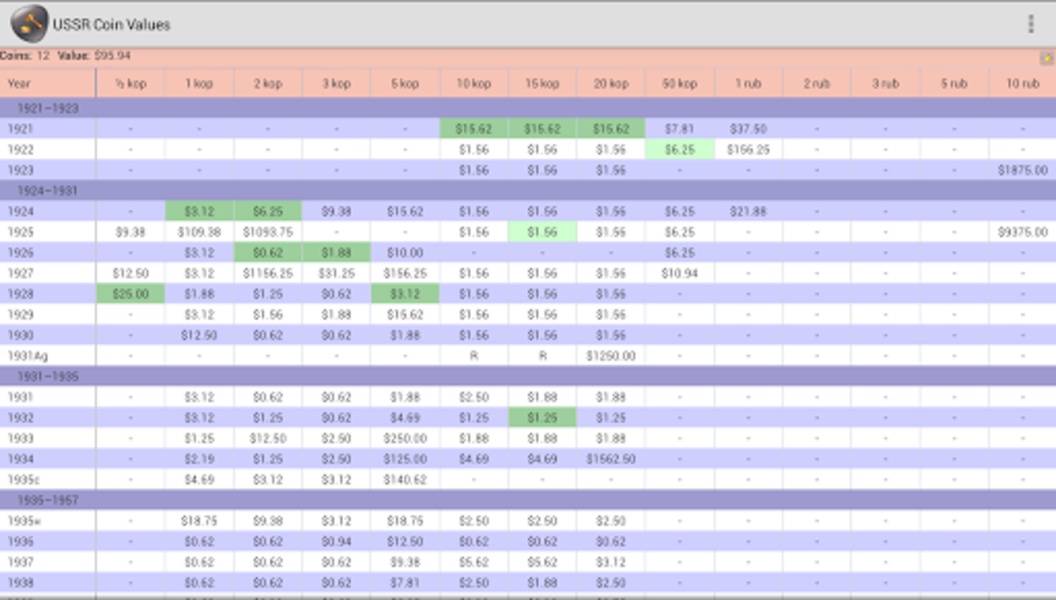The width and height of the screenshot is (1056, 600).
Task: Select the 3 rub column header
Action: coord(886,84)
